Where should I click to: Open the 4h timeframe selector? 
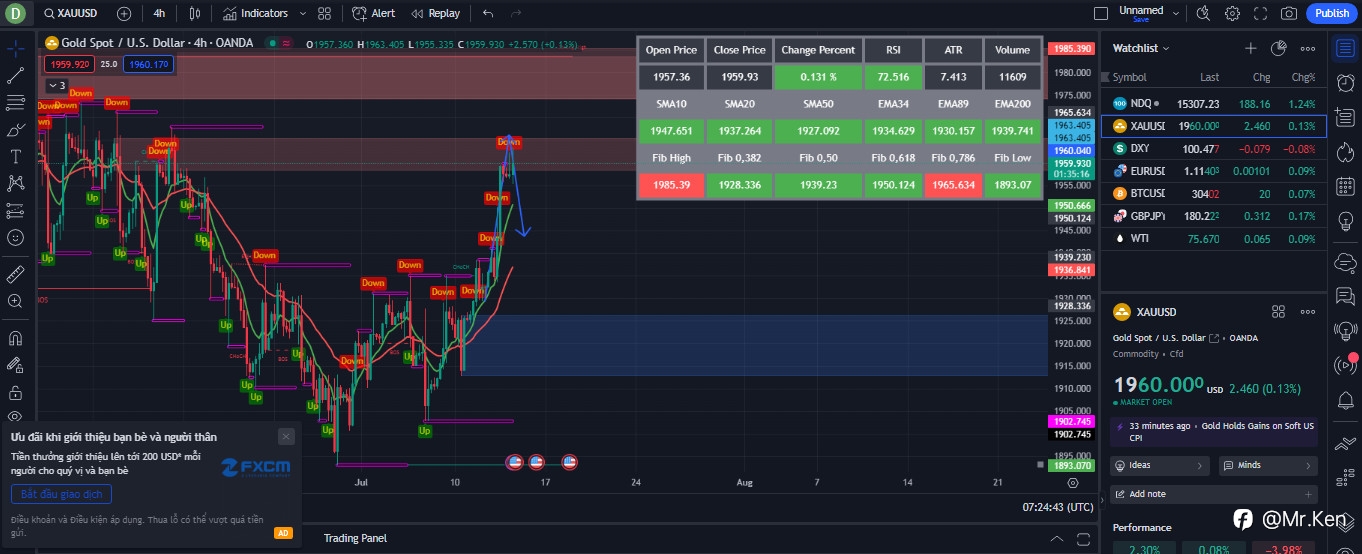(x=160, y=13)
